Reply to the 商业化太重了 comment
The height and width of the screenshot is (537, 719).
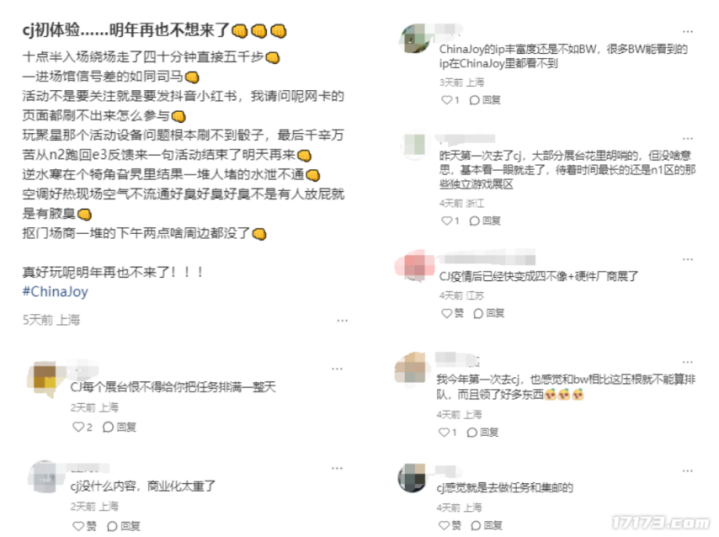[x=123, y=526]
